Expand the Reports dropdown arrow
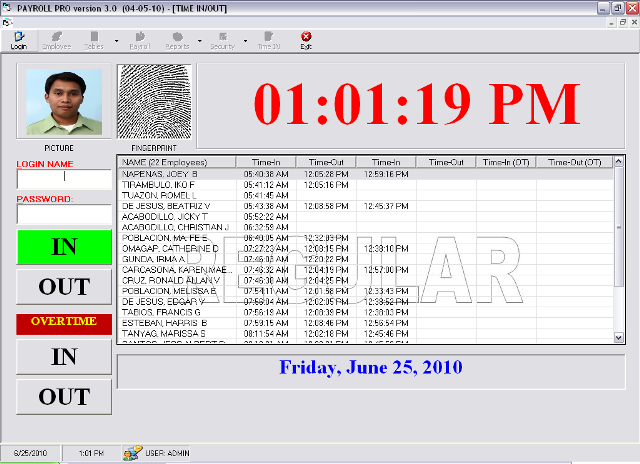640x464 pixels. coord(200,41)
